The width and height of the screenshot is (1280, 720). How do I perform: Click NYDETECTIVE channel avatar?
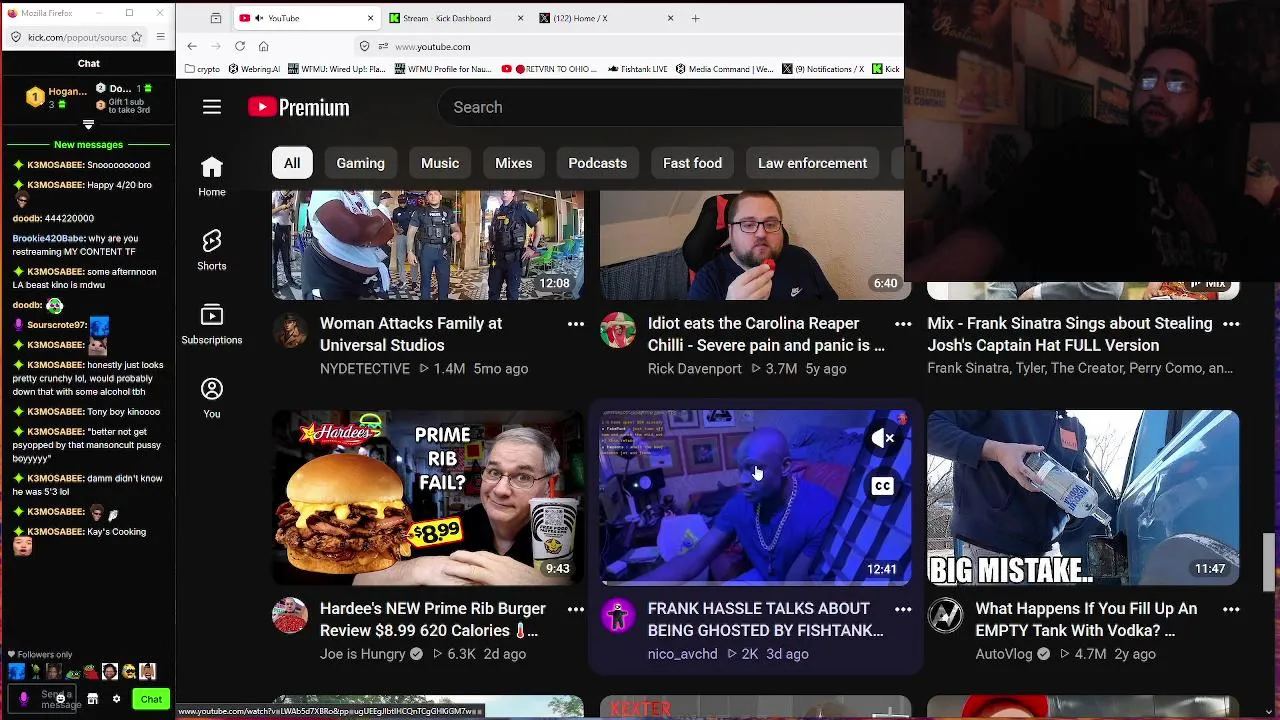coord(290,330)
